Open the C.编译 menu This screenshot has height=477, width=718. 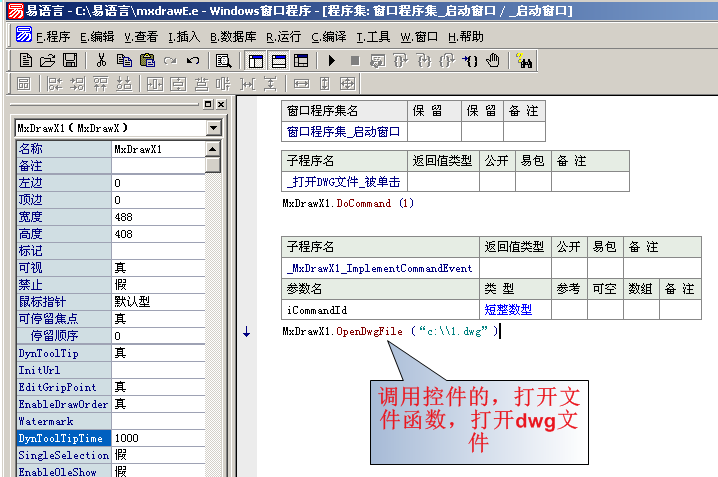pos(329,37)
